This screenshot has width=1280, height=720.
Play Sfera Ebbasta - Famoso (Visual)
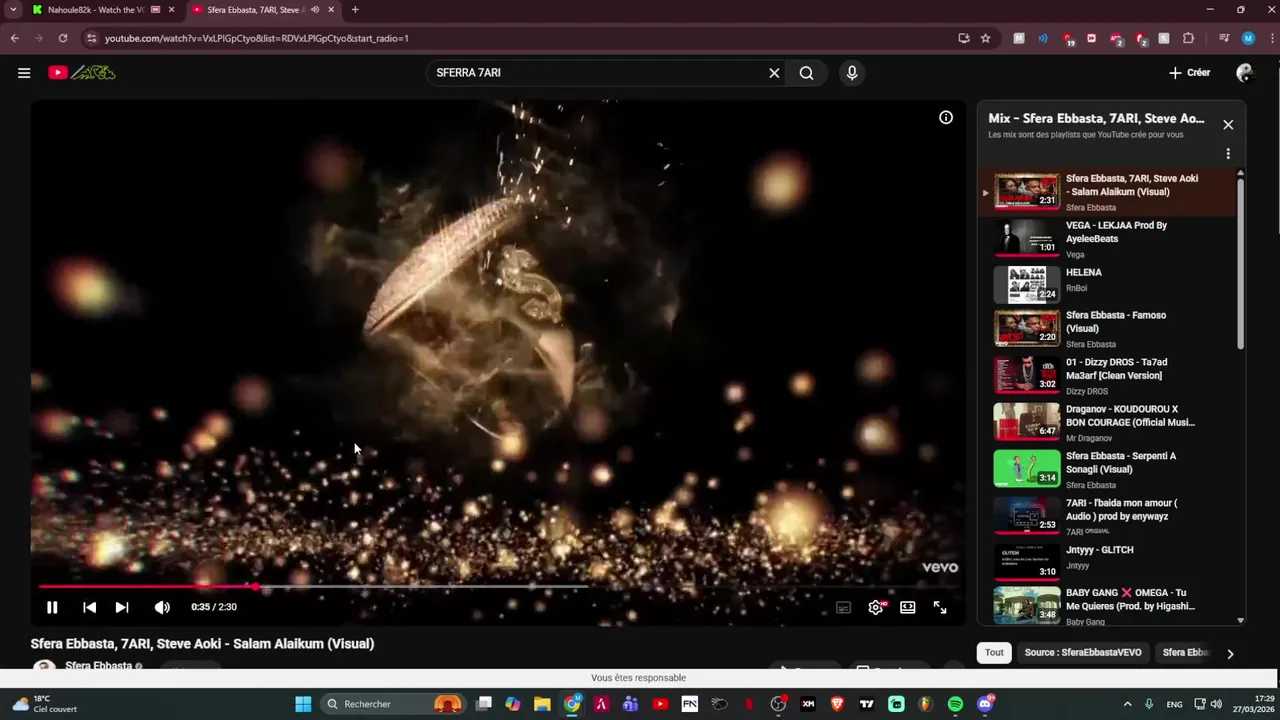click(1108, 329)
